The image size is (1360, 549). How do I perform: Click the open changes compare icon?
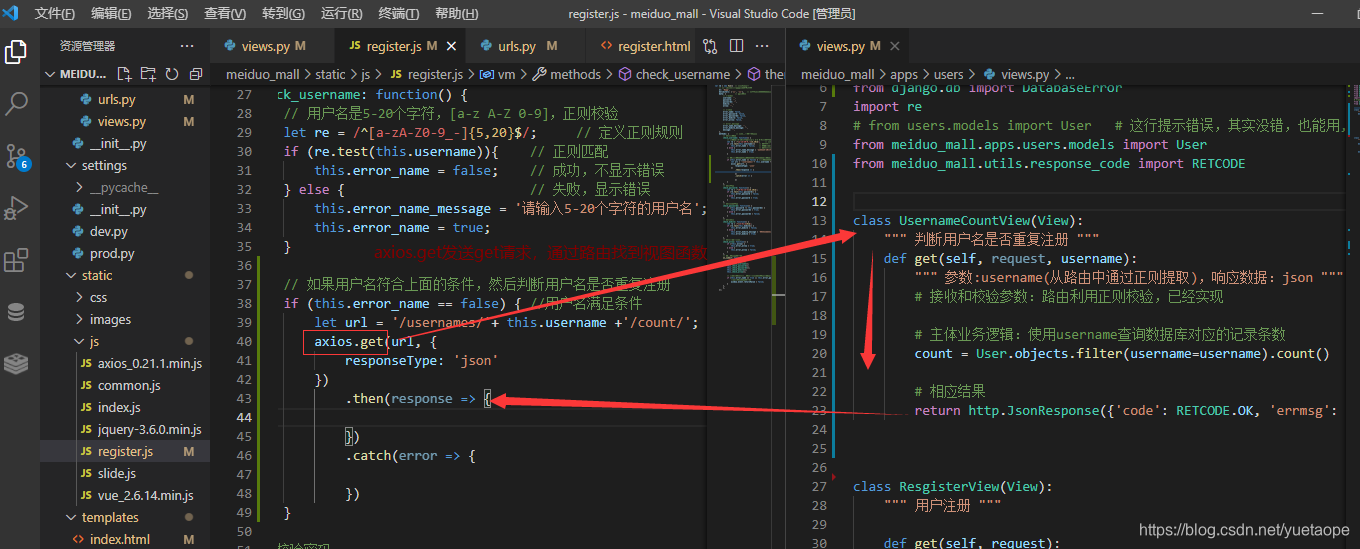point(710,46)
